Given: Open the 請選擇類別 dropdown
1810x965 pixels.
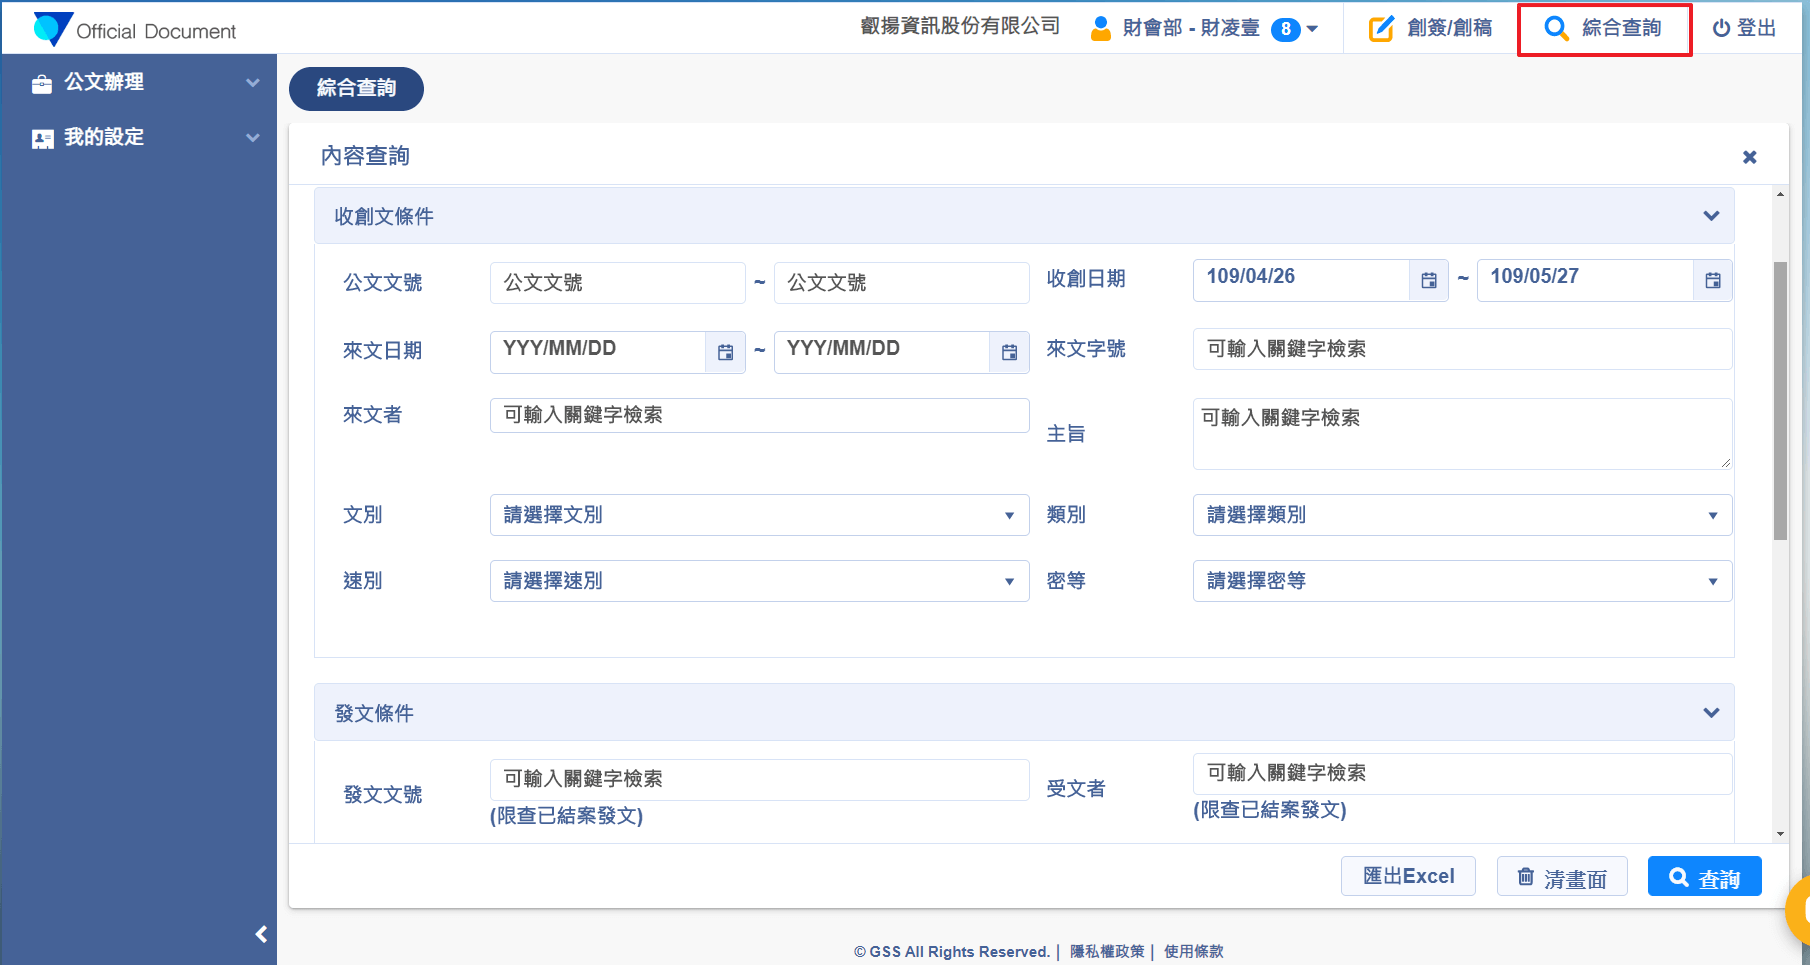Looking at the screenshot, I should (1461, 515).
